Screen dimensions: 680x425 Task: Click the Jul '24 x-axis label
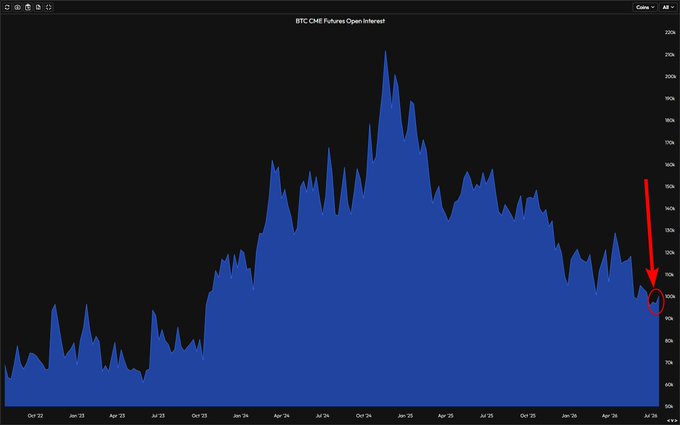[x=322, y=415]
